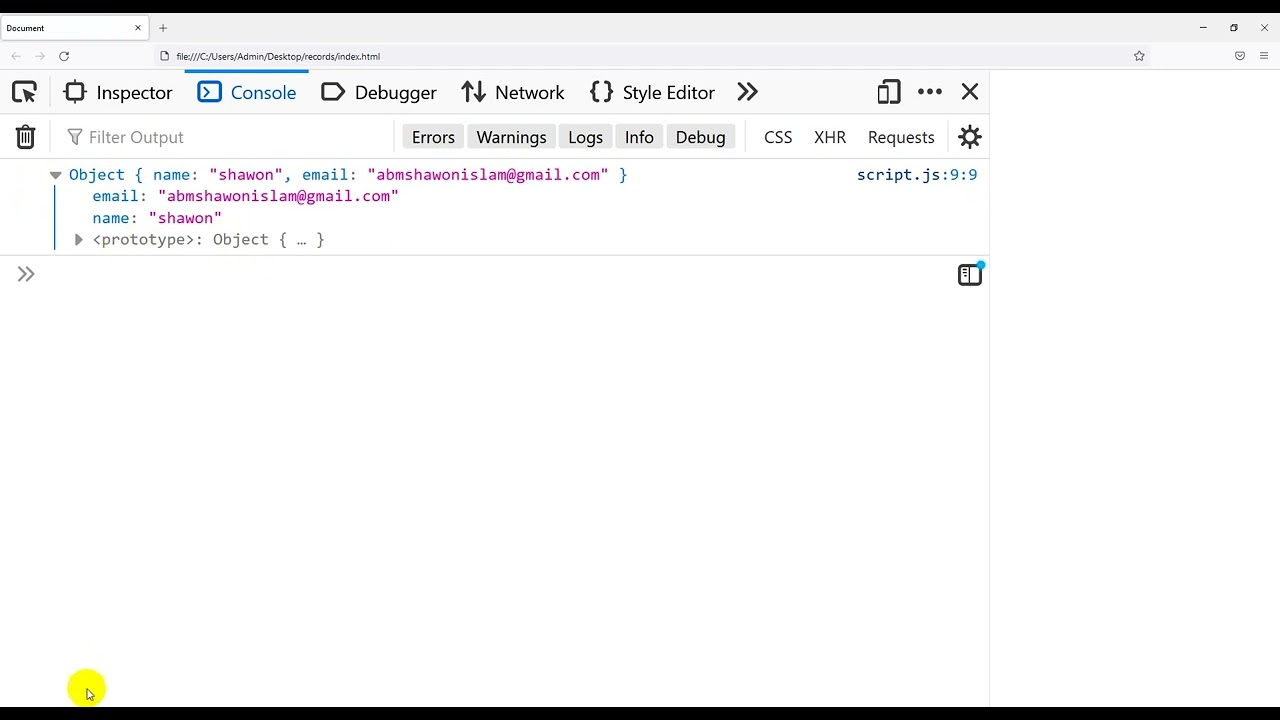Open script.js:9:9 source link
1280x720 pixels.
pyautogui.click(x=917, y=175)
